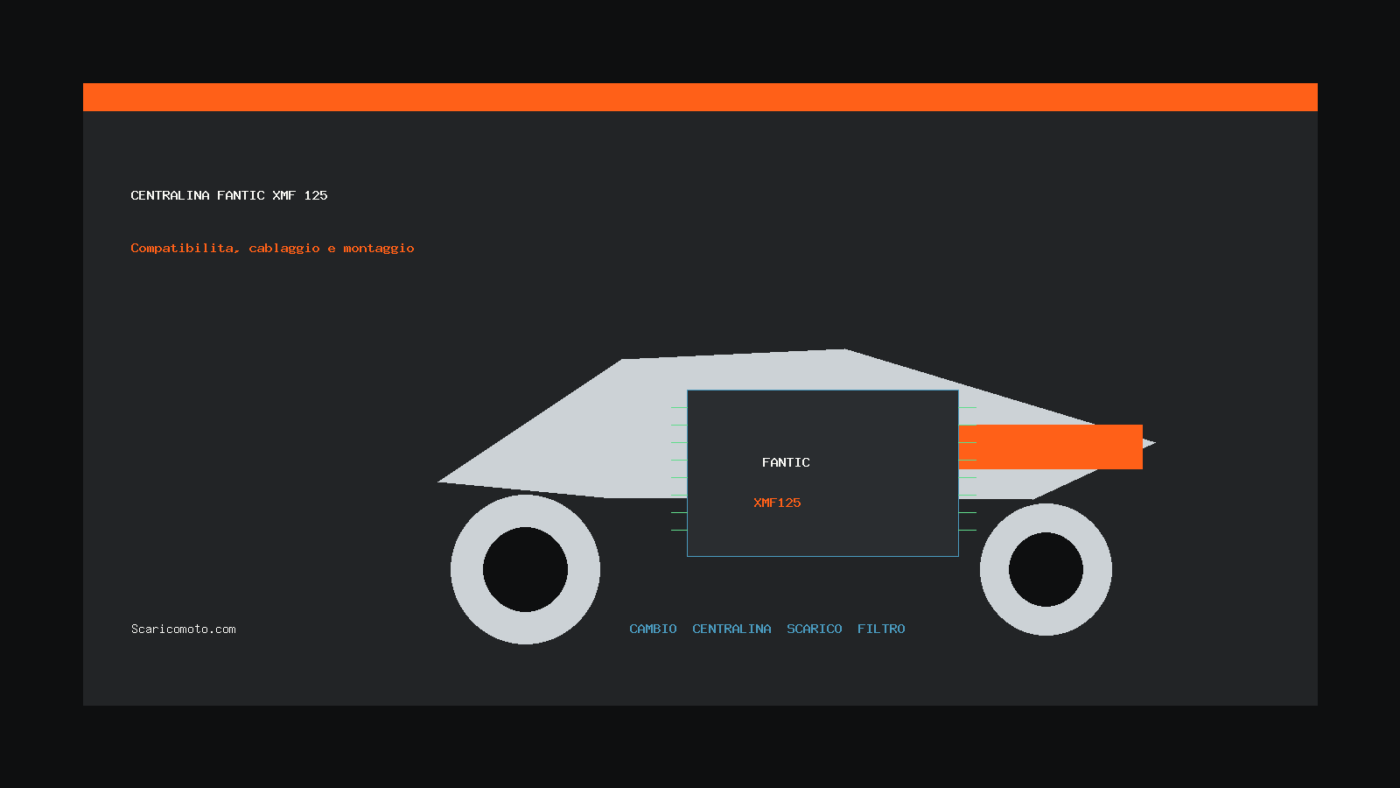The width and height of the screenshot is (1400, 788).
Task: Open the CAMBIO link
Action: (653, 629)
